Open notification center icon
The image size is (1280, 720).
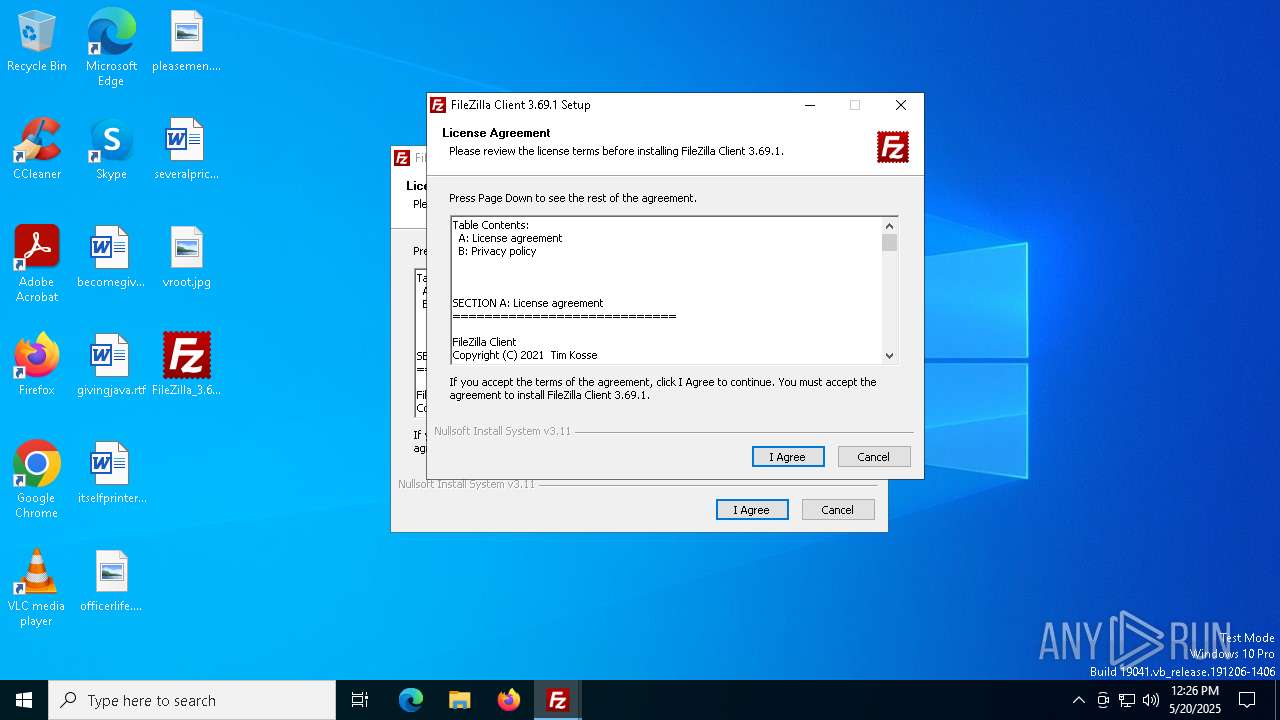click(x=1247, y=700)
